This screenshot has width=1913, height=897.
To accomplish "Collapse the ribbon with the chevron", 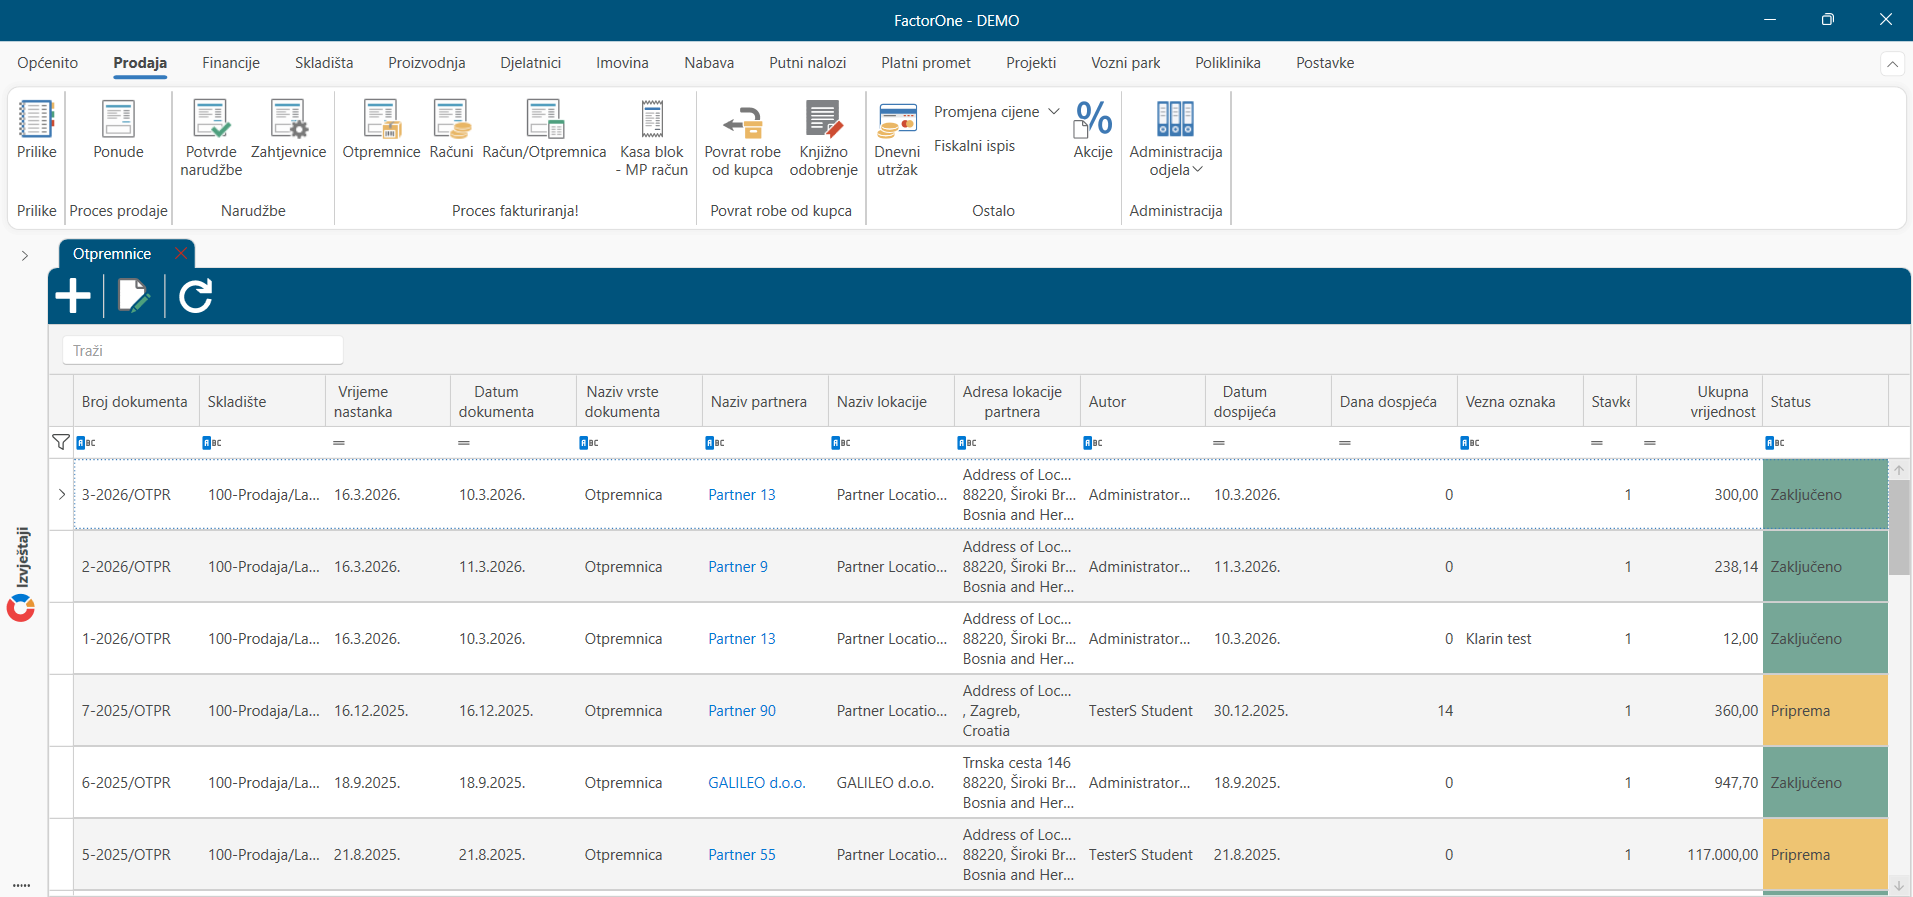I will tap(1892, 64).
